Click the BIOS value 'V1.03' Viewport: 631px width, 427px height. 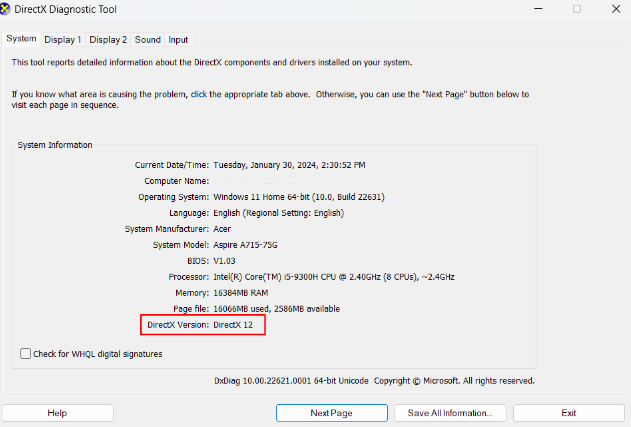tap(224, 261)
